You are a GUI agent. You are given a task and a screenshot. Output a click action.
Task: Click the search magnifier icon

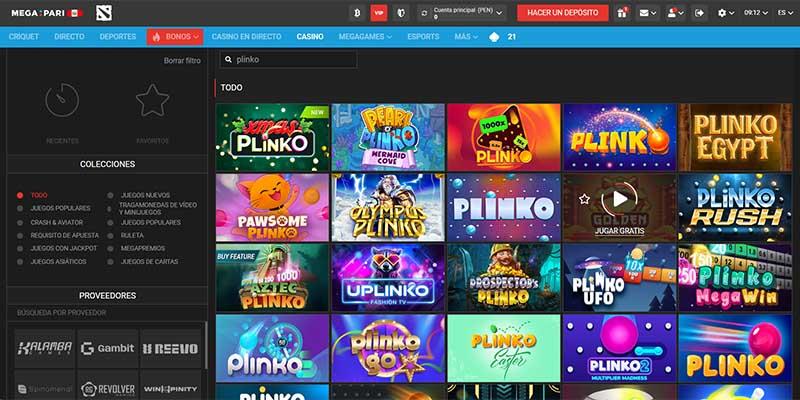(228, 59)
